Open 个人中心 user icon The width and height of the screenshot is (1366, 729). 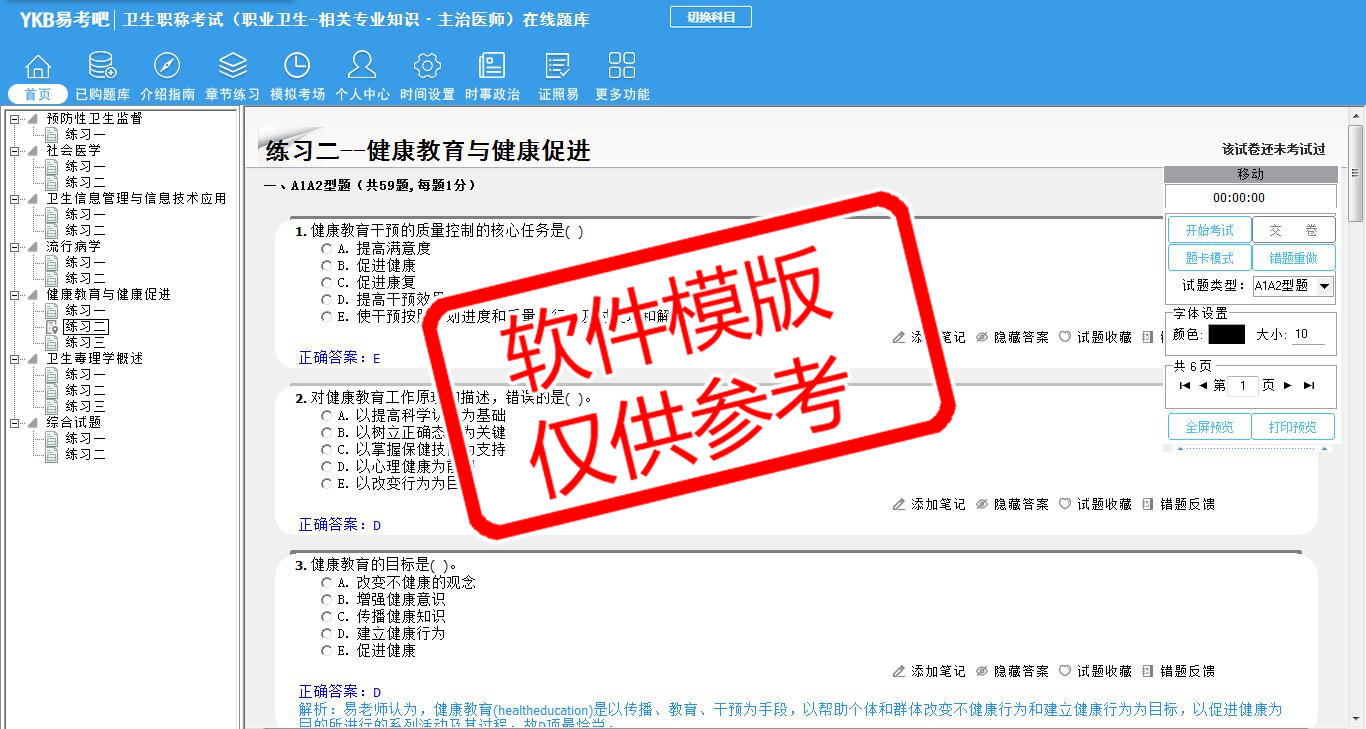coord(362,66)
